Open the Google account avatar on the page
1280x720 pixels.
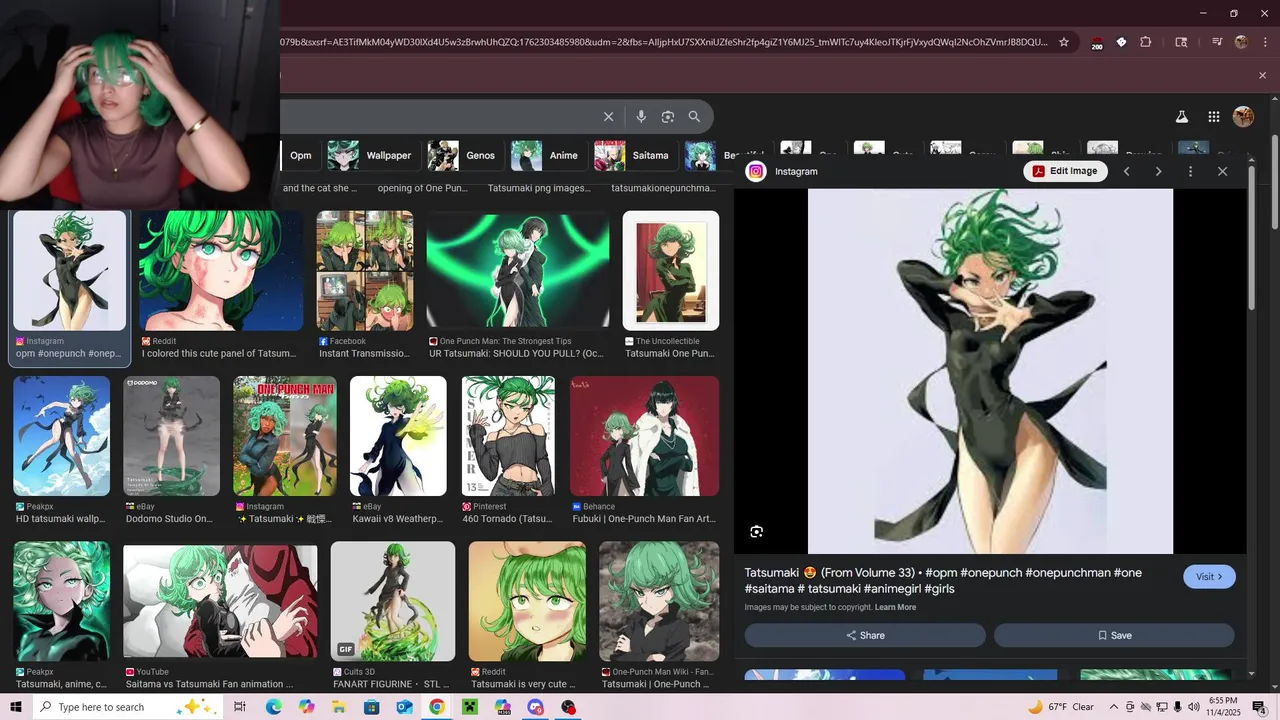[1243, 117]
